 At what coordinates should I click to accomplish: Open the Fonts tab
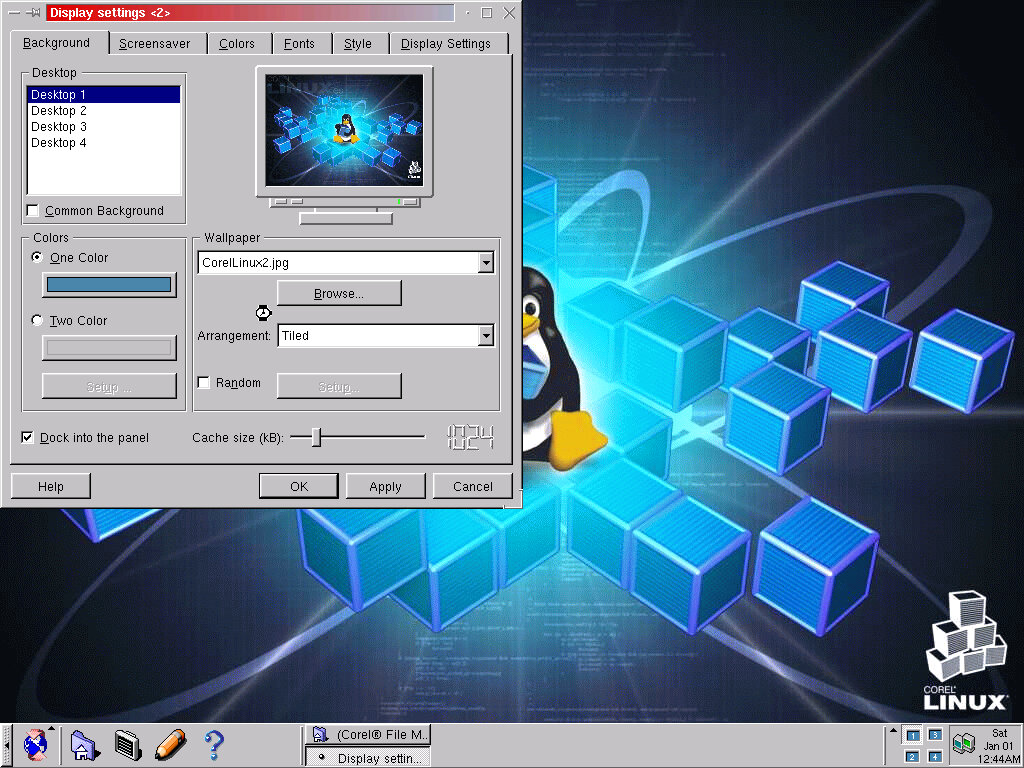299,44
